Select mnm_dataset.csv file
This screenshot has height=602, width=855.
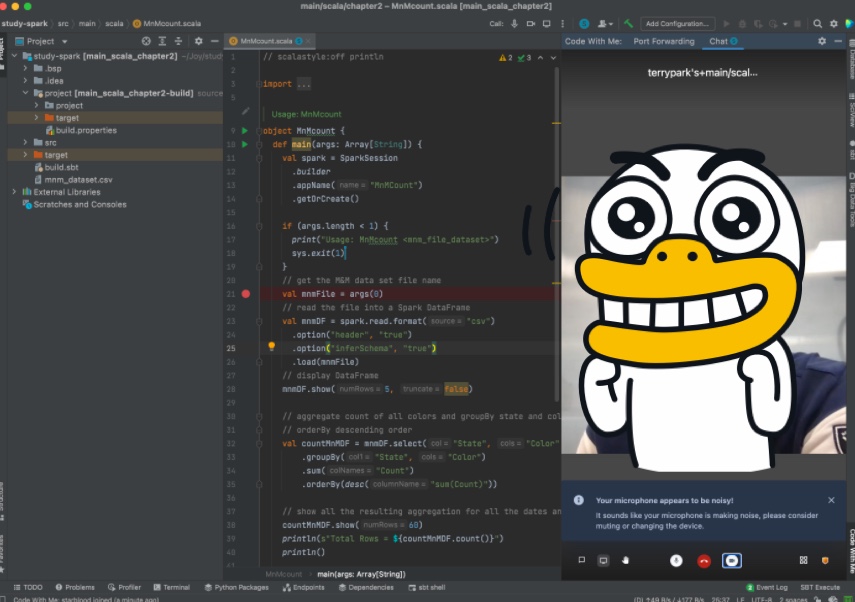[73, 179]
